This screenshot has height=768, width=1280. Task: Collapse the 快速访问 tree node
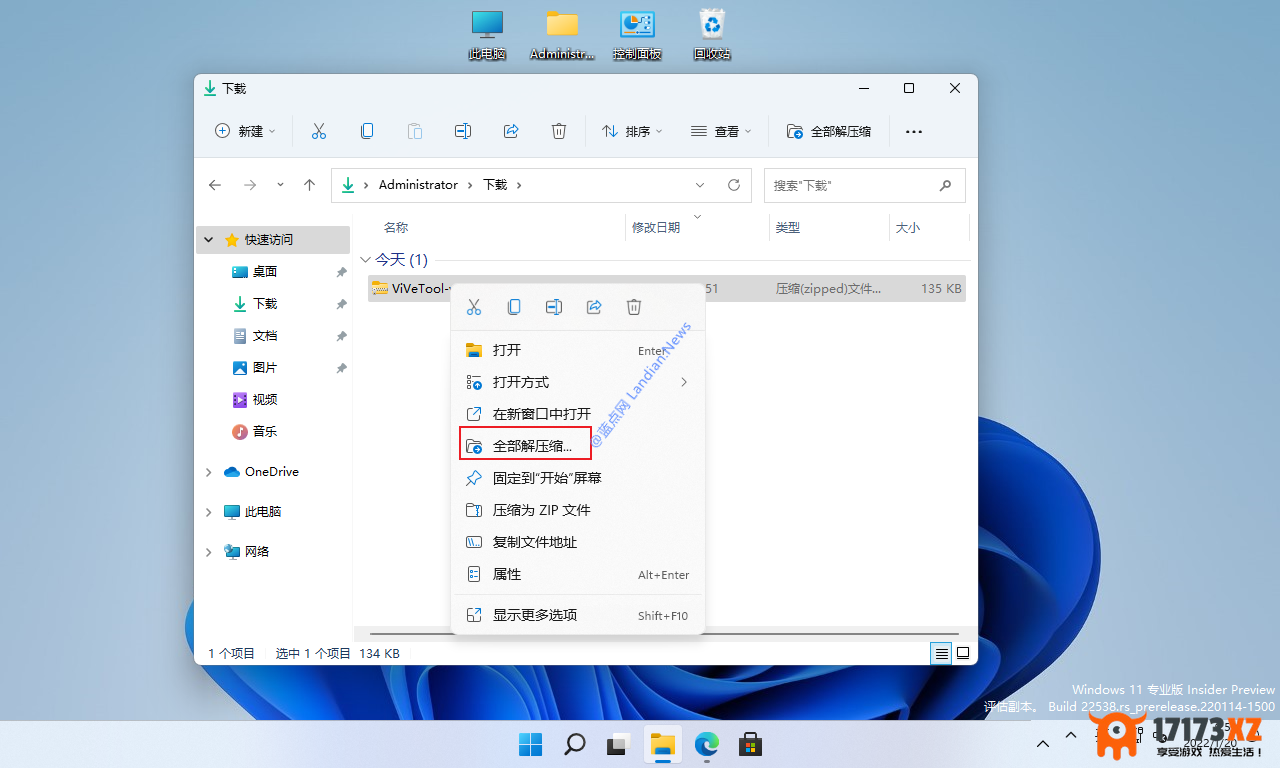(209, 240)
